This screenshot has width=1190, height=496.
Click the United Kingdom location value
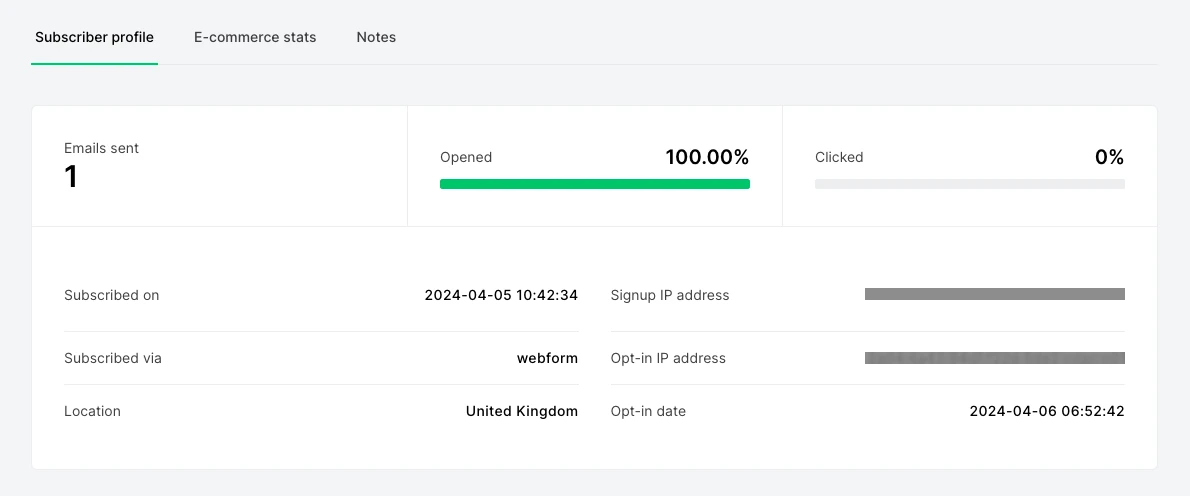[x=521, y=411]
